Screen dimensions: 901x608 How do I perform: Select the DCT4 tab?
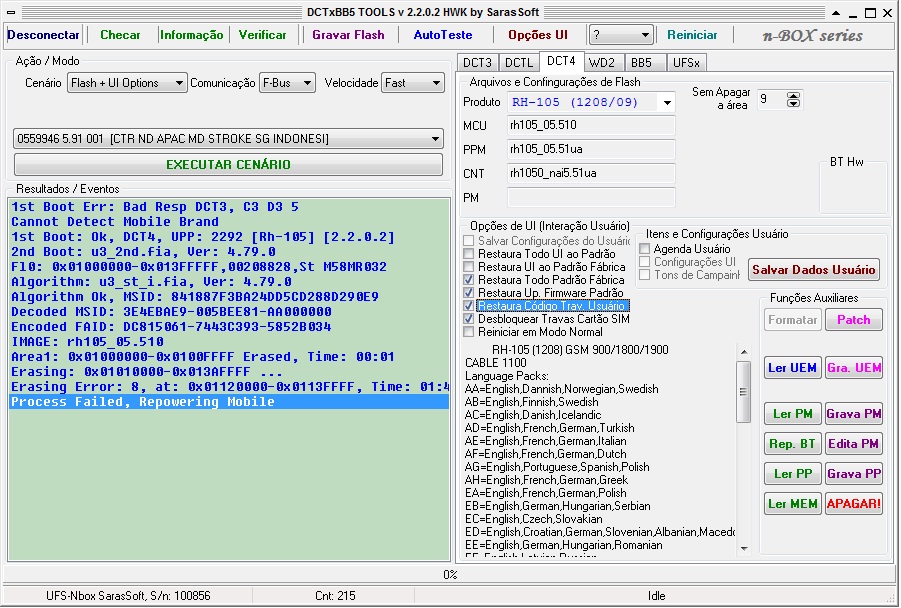561,61
